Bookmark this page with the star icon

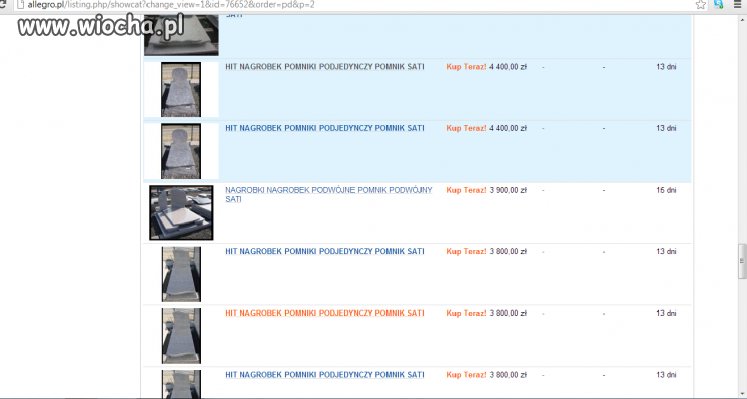coord(701,5)
